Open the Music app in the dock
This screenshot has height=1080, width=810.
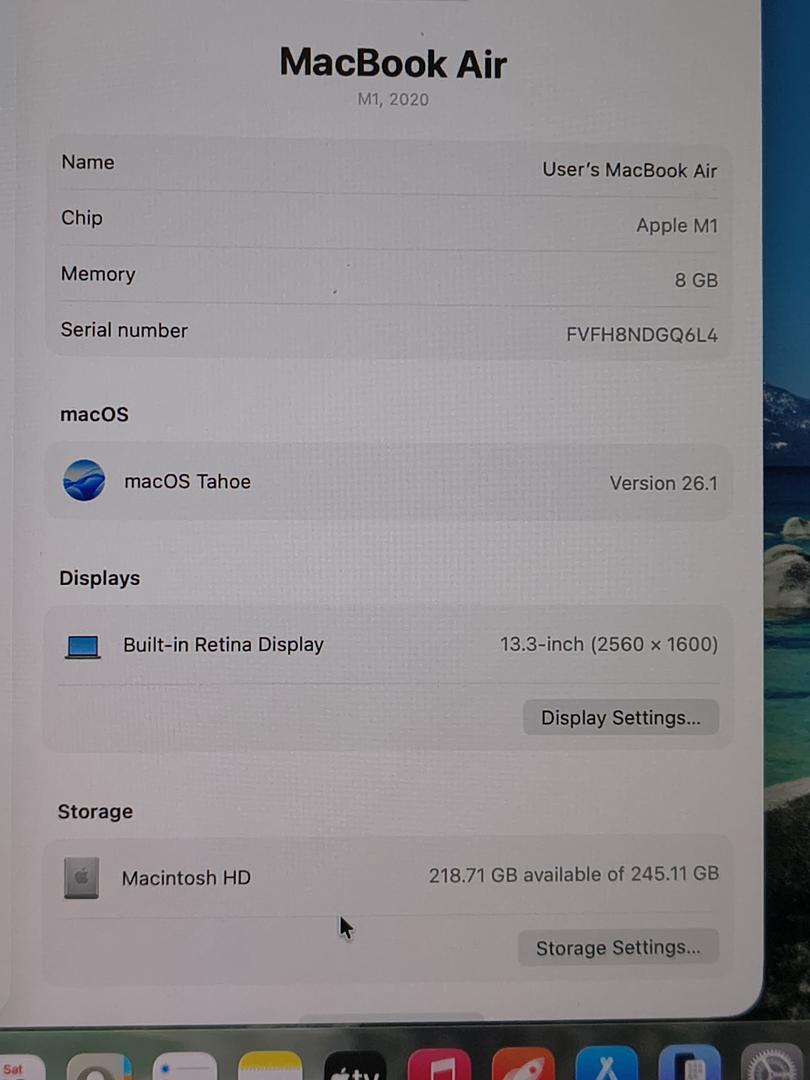439,1066
